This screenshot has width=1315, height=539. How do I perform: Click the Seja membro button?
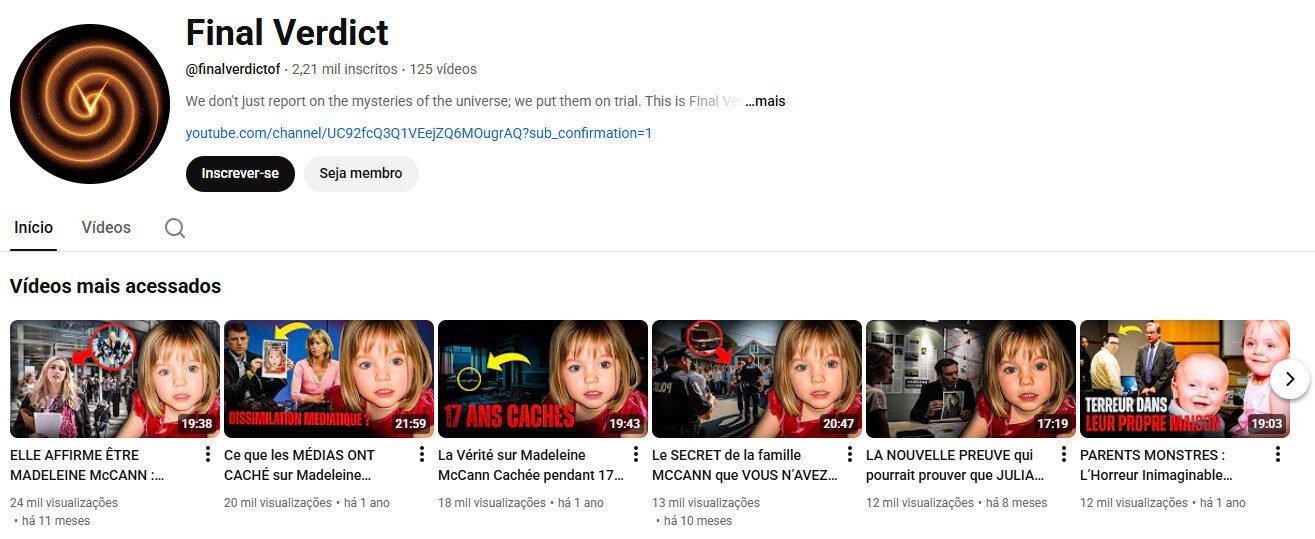coord(361,173)
